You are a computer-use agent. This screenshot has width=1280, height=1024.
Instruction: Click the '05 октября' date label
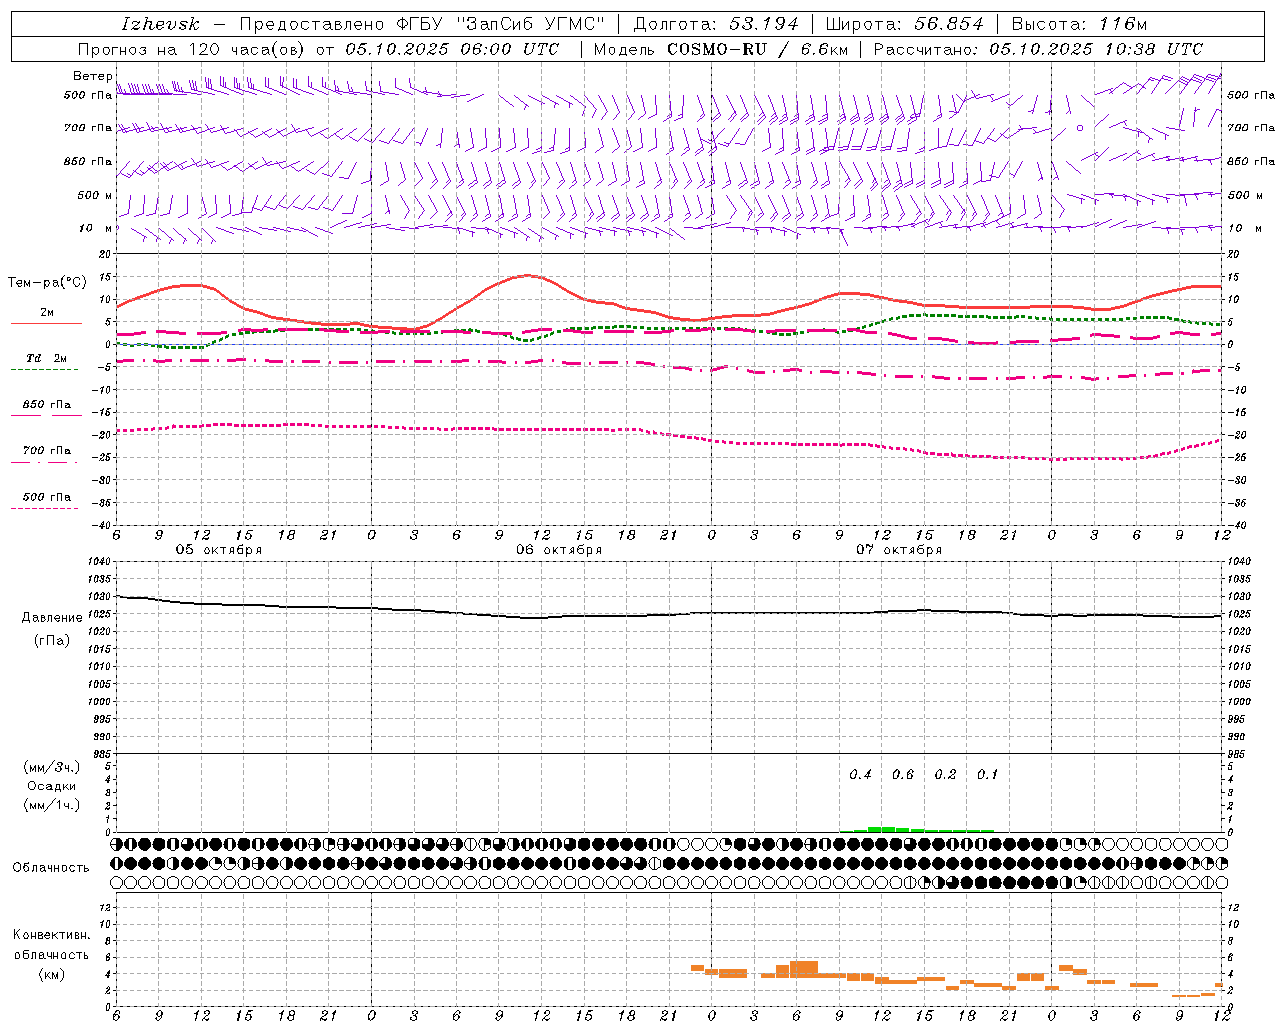(219, 550)
